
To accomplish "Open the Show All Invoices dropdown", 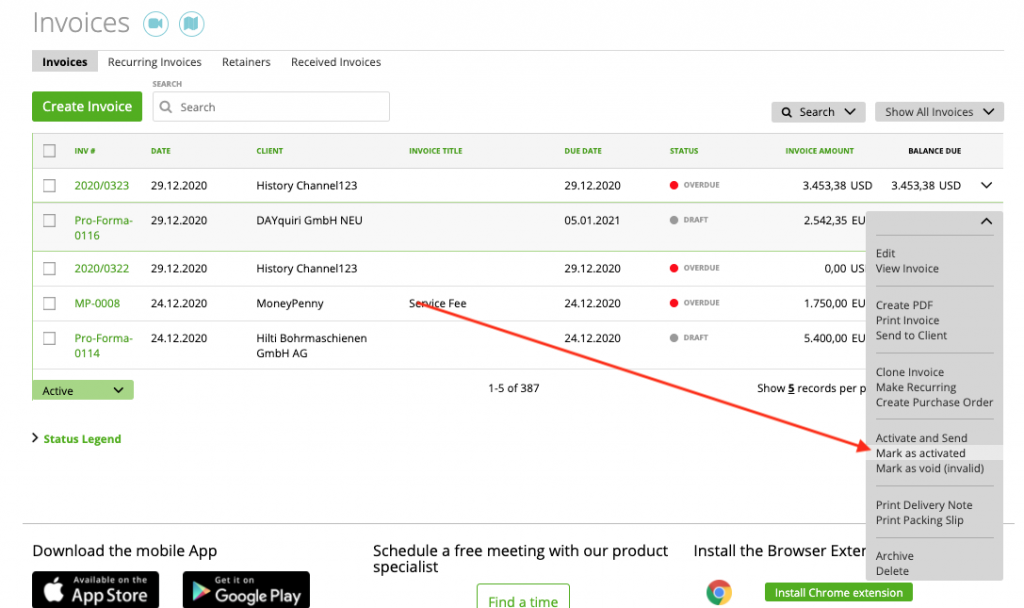I will (x=938, y=112).
